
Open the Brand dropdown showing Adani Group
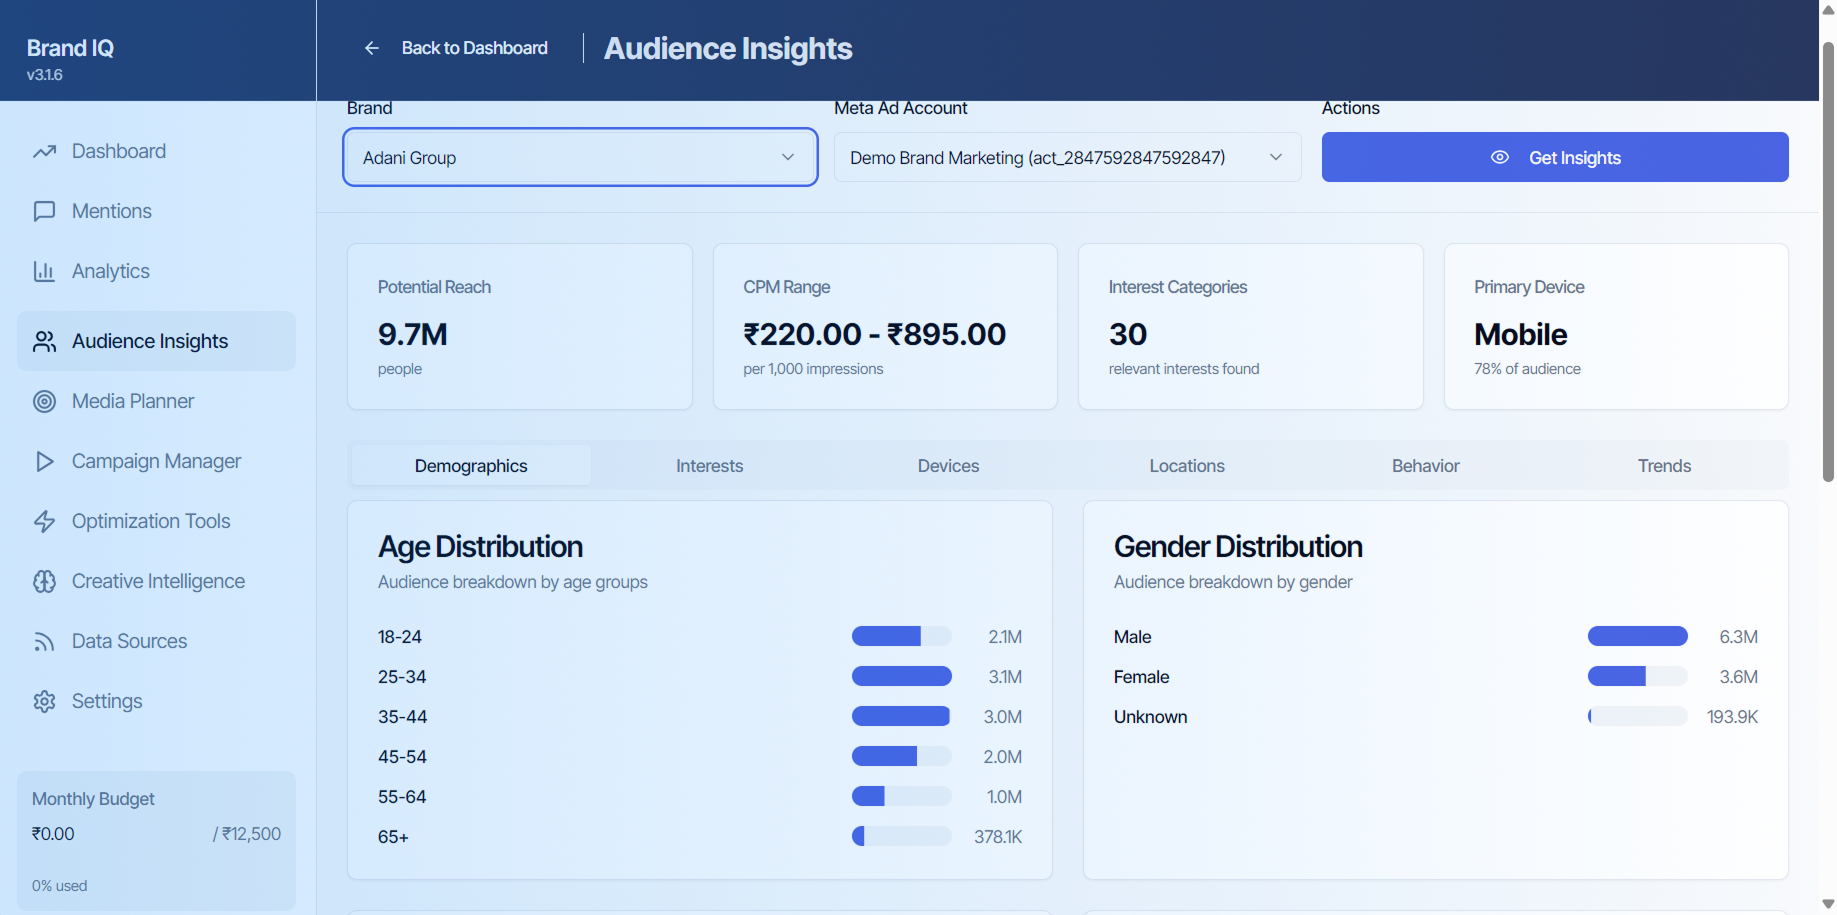tap(580, 157)
